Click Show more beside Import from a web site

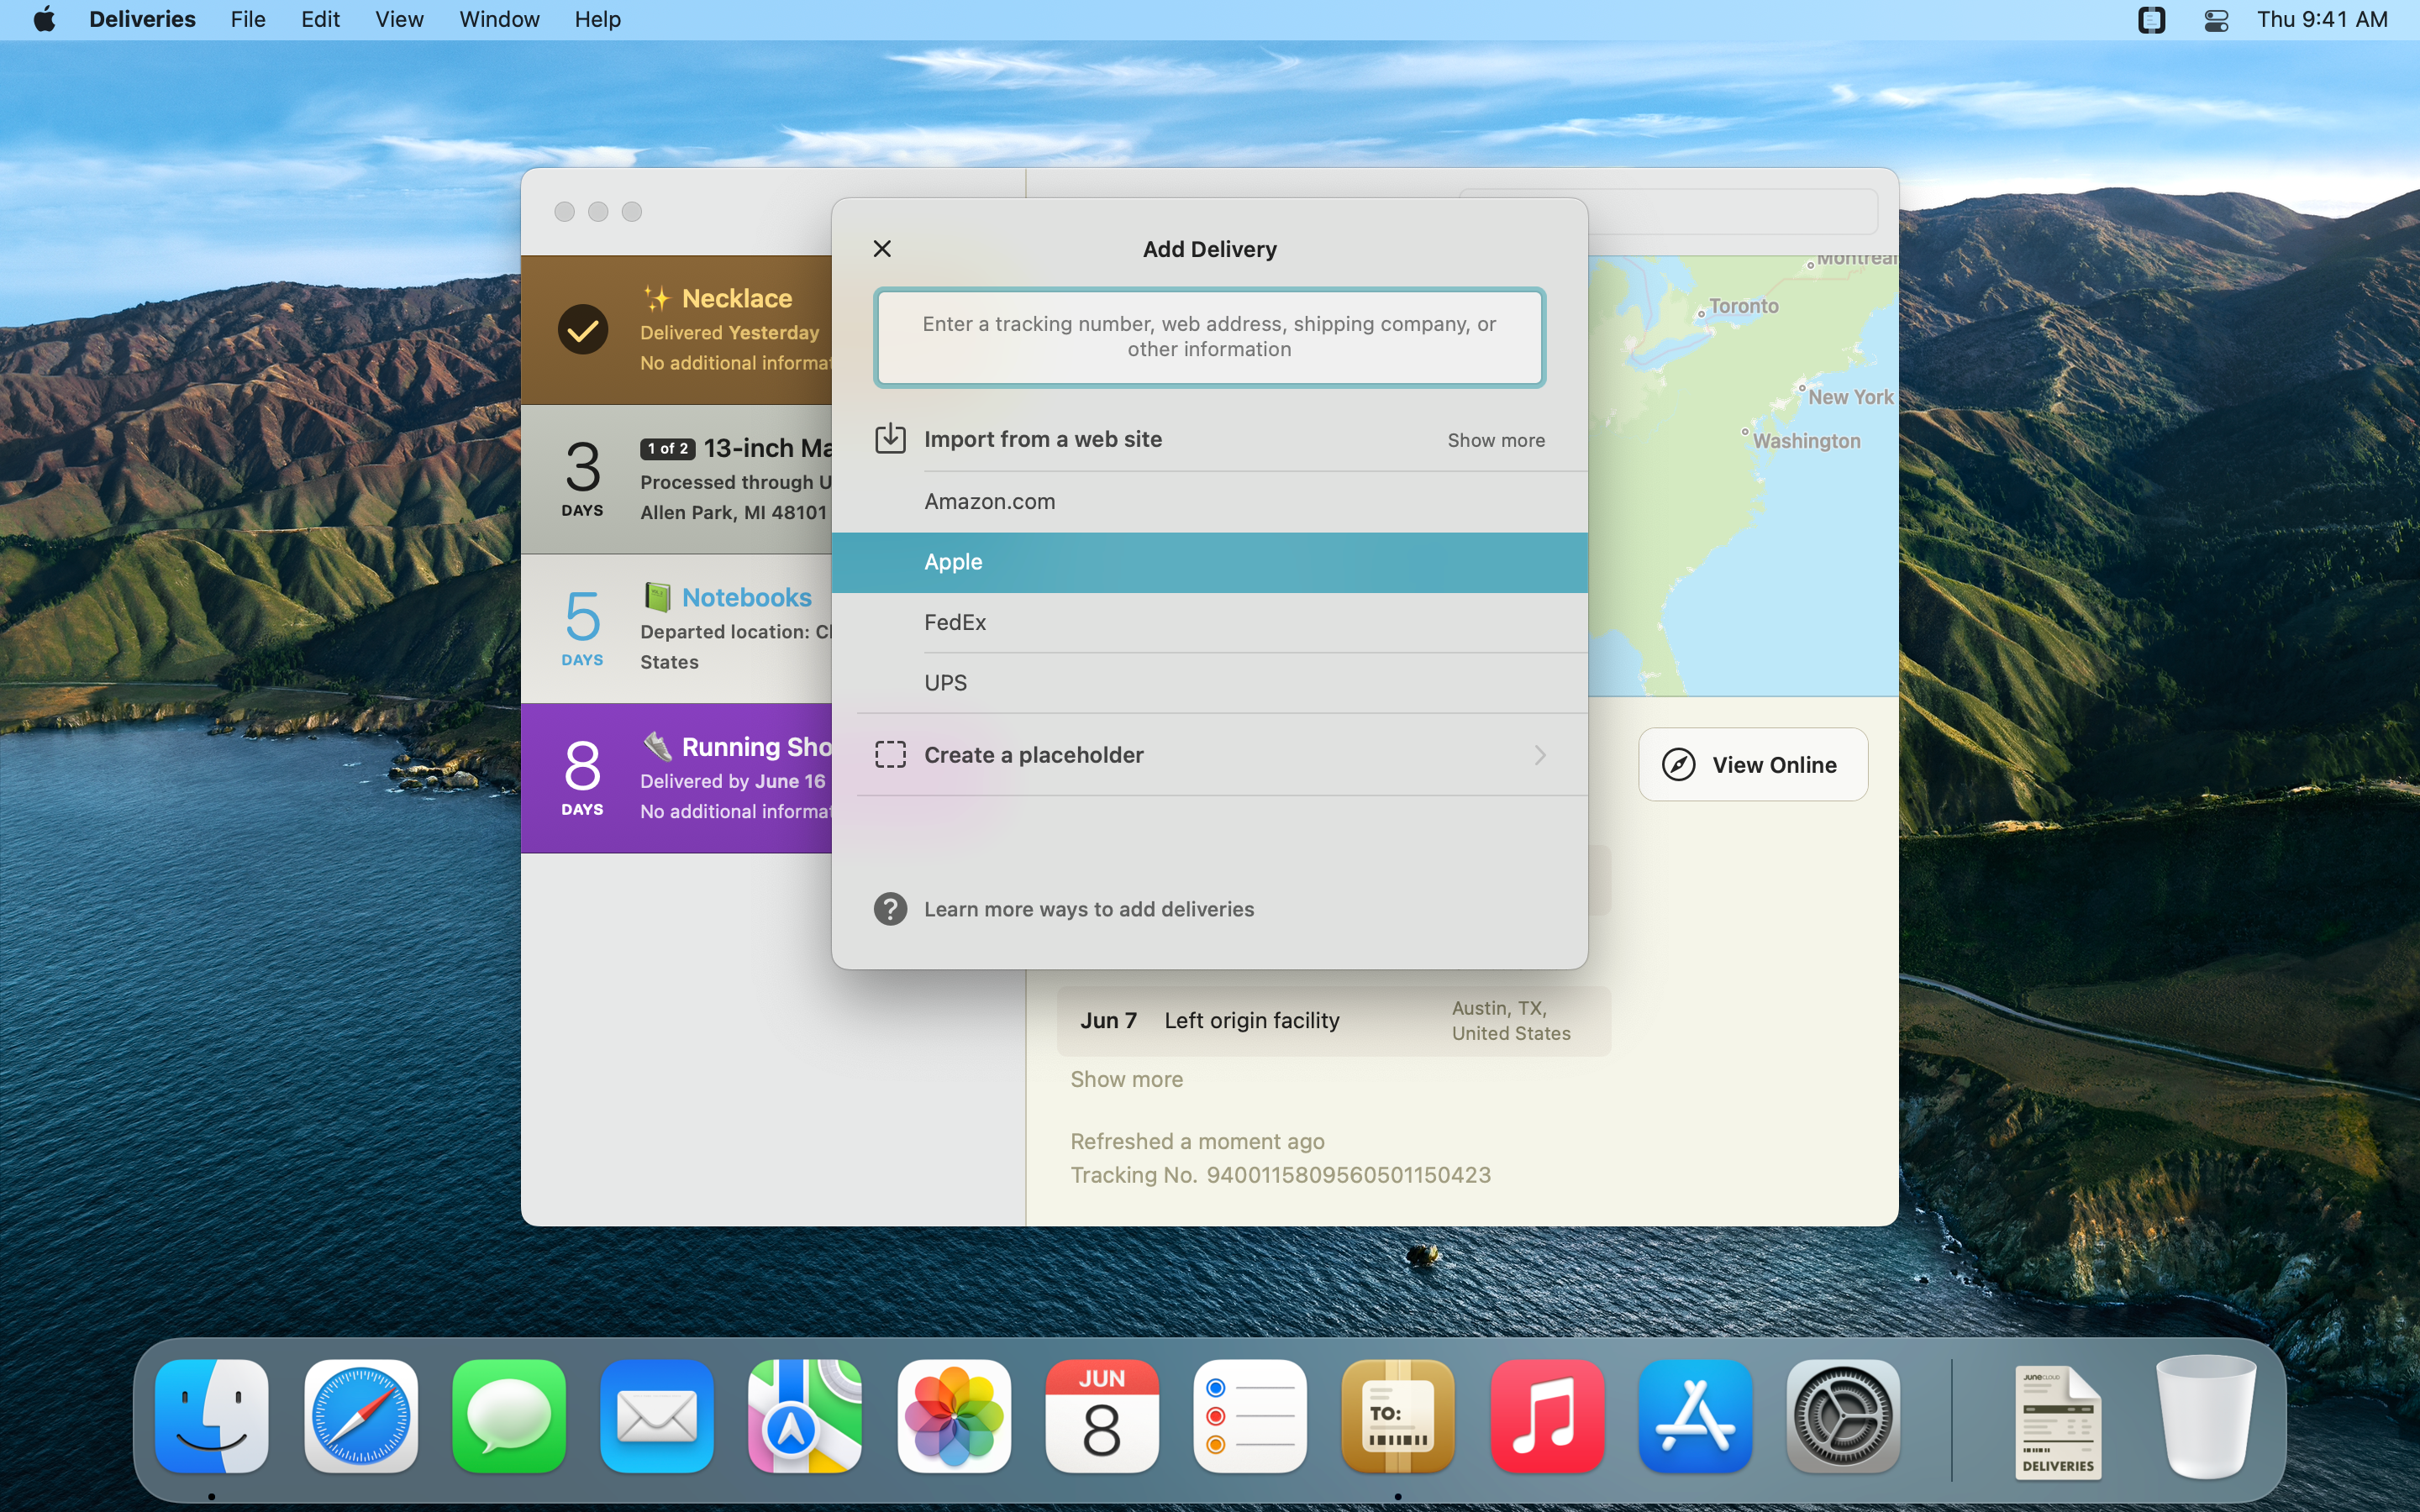click(1495, 440)
